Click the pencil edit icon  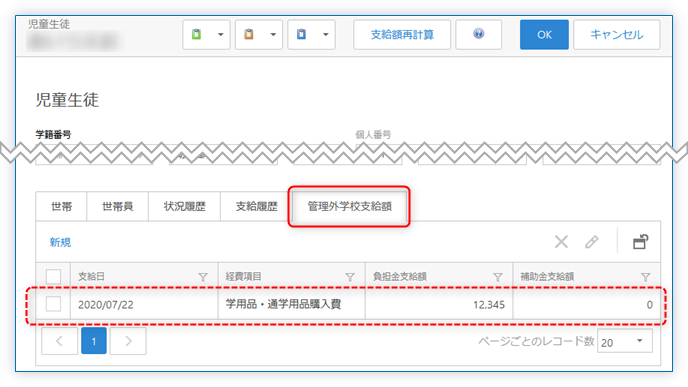(591, 242)
